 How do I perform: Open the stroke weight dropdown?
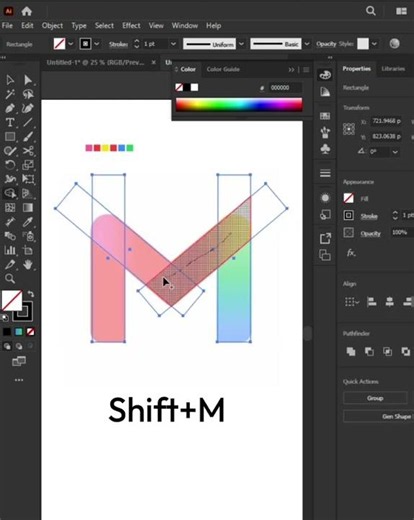pyautogui.click(x=173, y=44)
